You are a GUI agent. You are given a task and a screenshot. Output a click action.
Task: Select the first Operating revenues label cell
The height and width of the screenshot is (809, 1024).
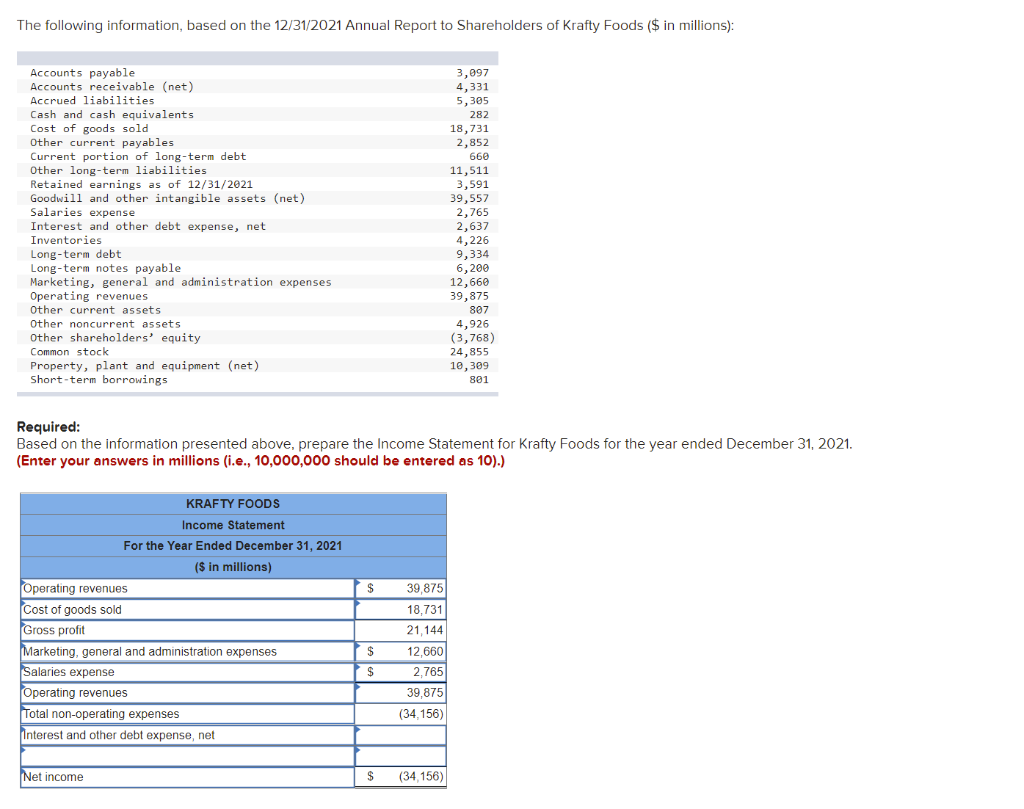pos(187,588)
